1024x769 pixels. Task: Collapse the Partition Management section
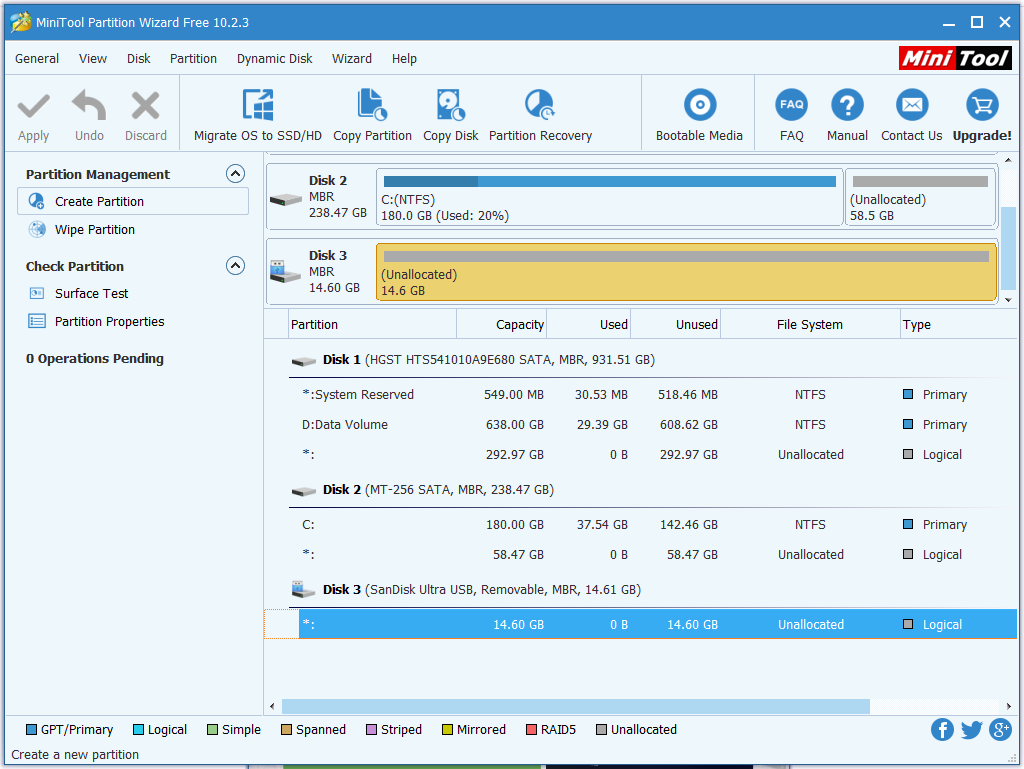tap(235, 174)
